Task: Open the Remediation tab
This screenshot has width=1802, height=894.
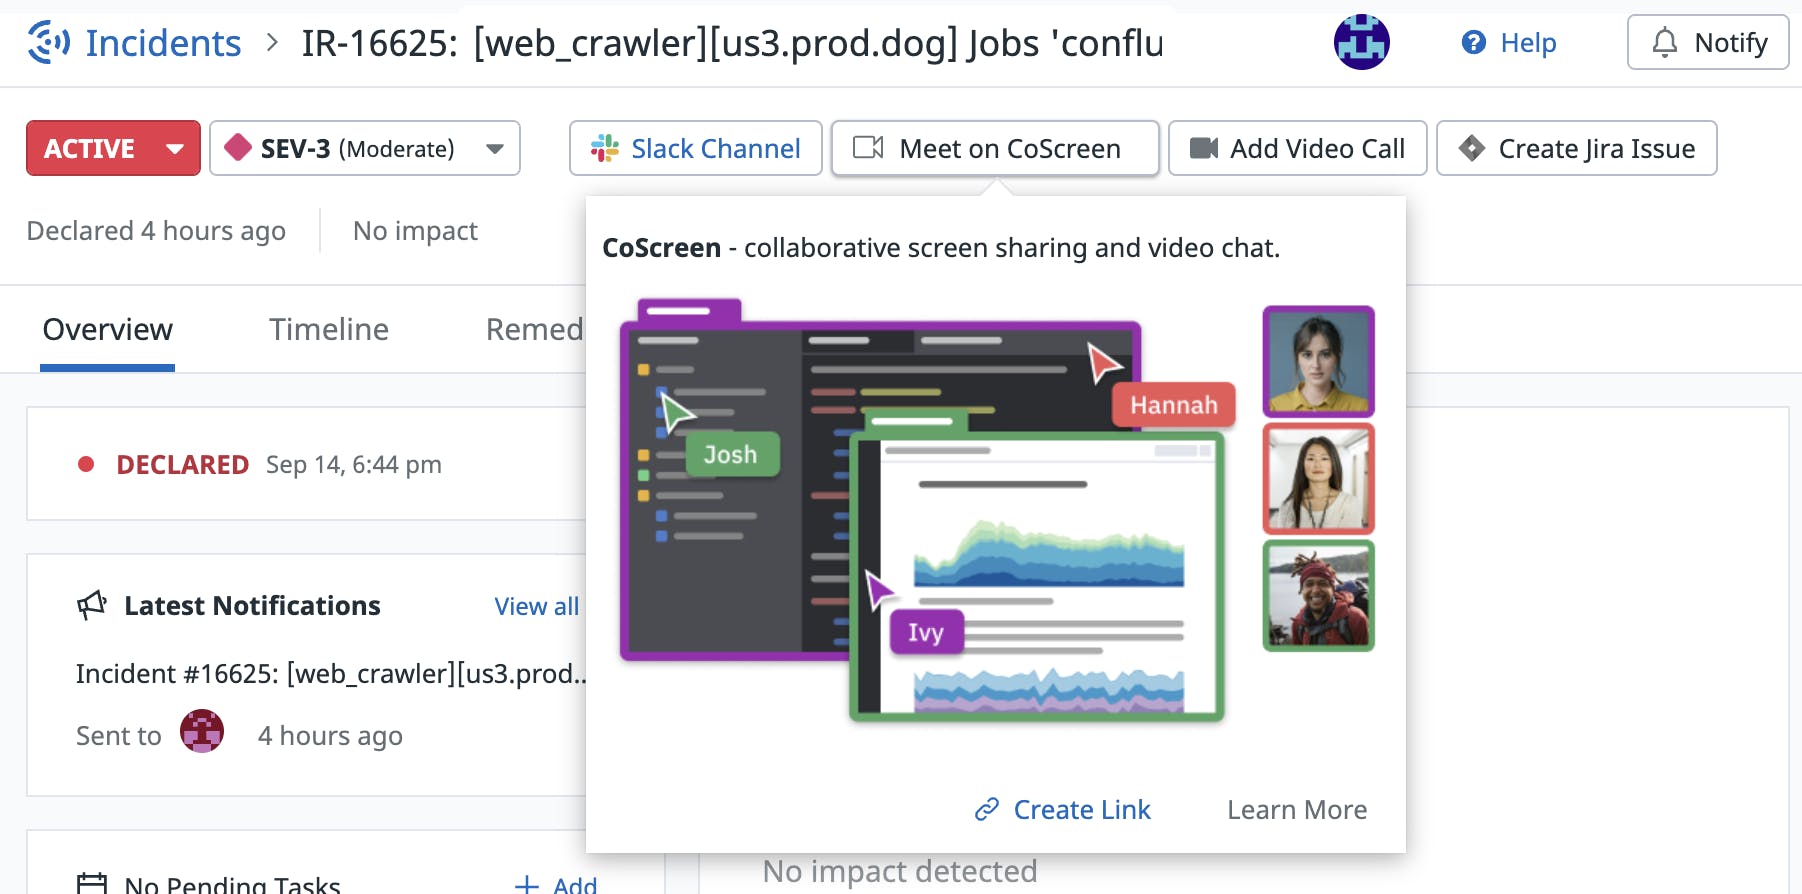Action: click(535, 329)
